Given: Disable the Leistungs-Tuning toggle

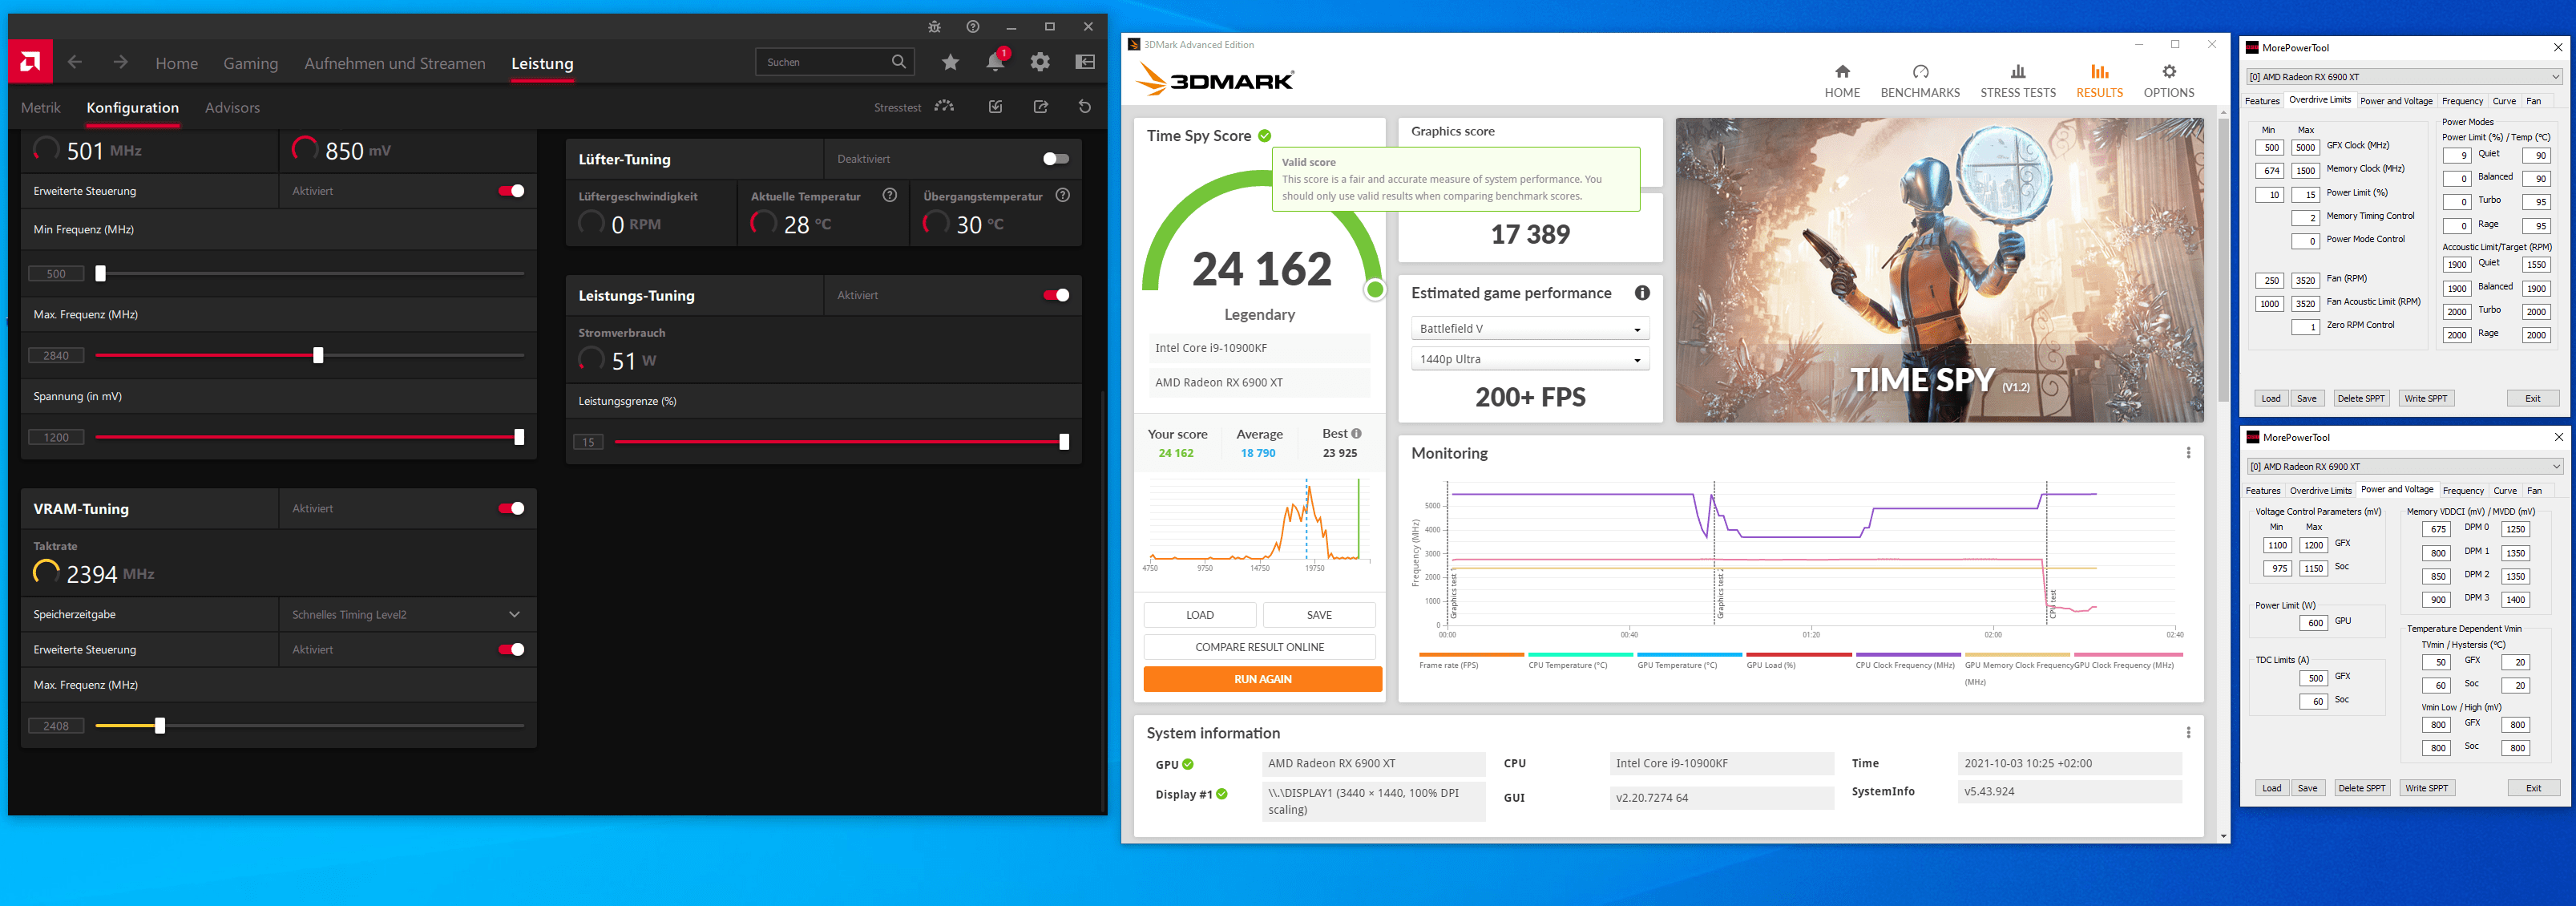Looking at the screenshot, I should click(1055, 295).
